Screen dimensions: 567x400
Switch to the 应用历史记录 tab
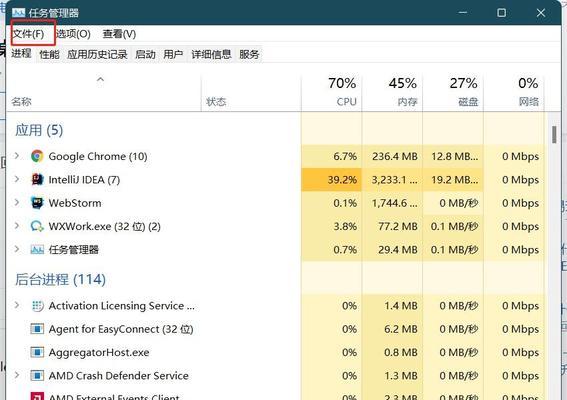pos(97,55)
